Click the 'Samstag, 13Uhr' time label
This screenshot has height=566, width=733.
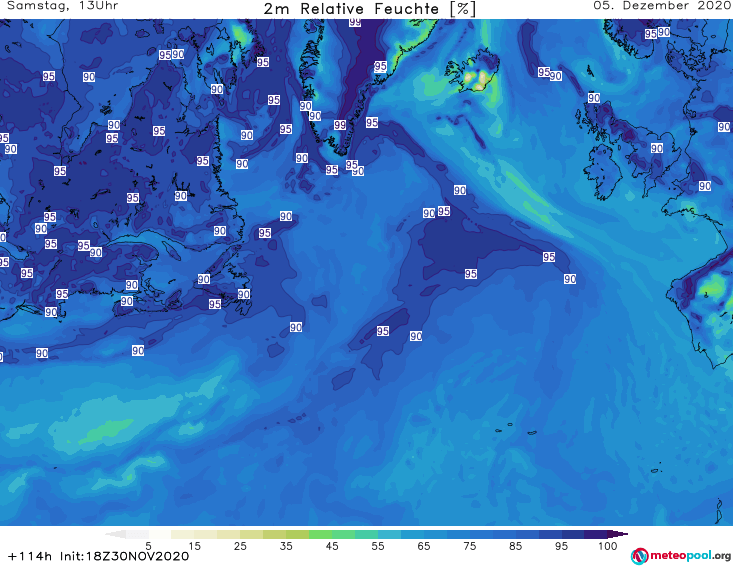(63, 6)
